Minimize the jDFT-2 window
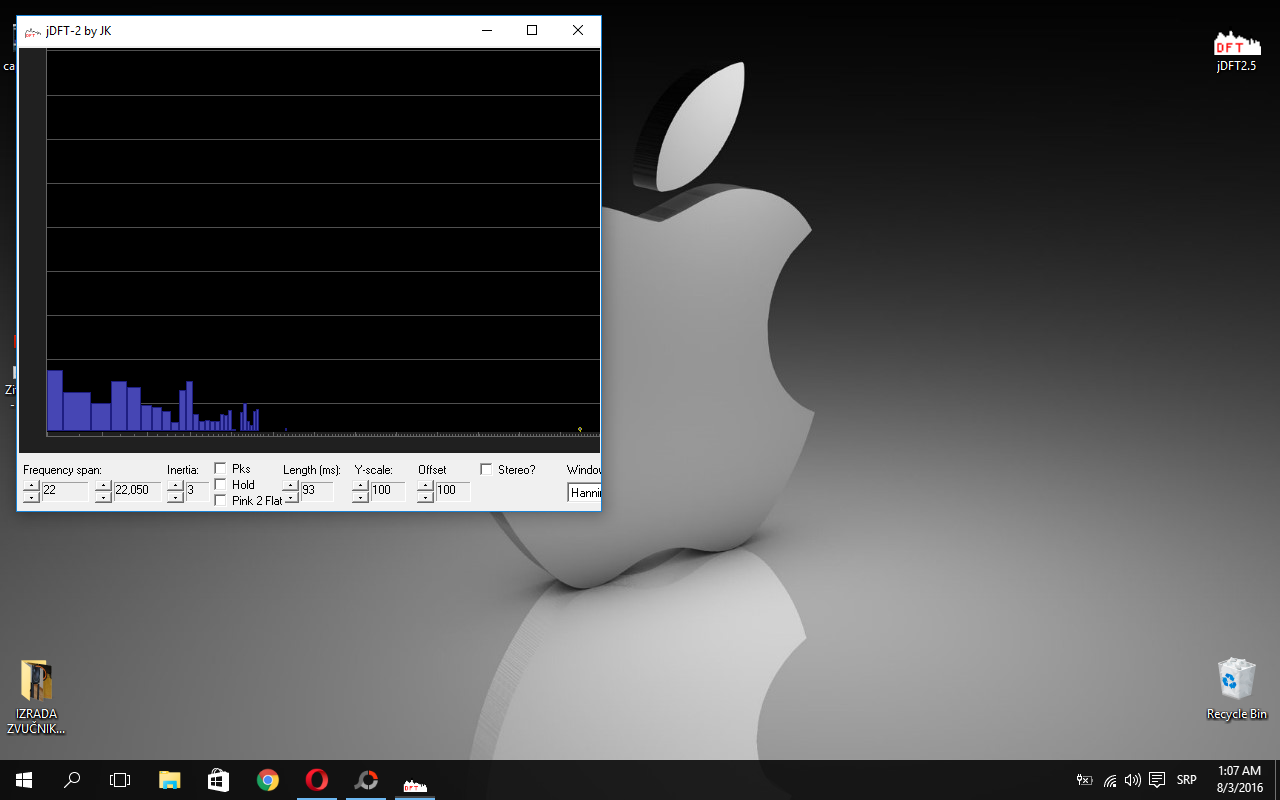The height and width of the screenshot is (800, 1280). point(487,31)
